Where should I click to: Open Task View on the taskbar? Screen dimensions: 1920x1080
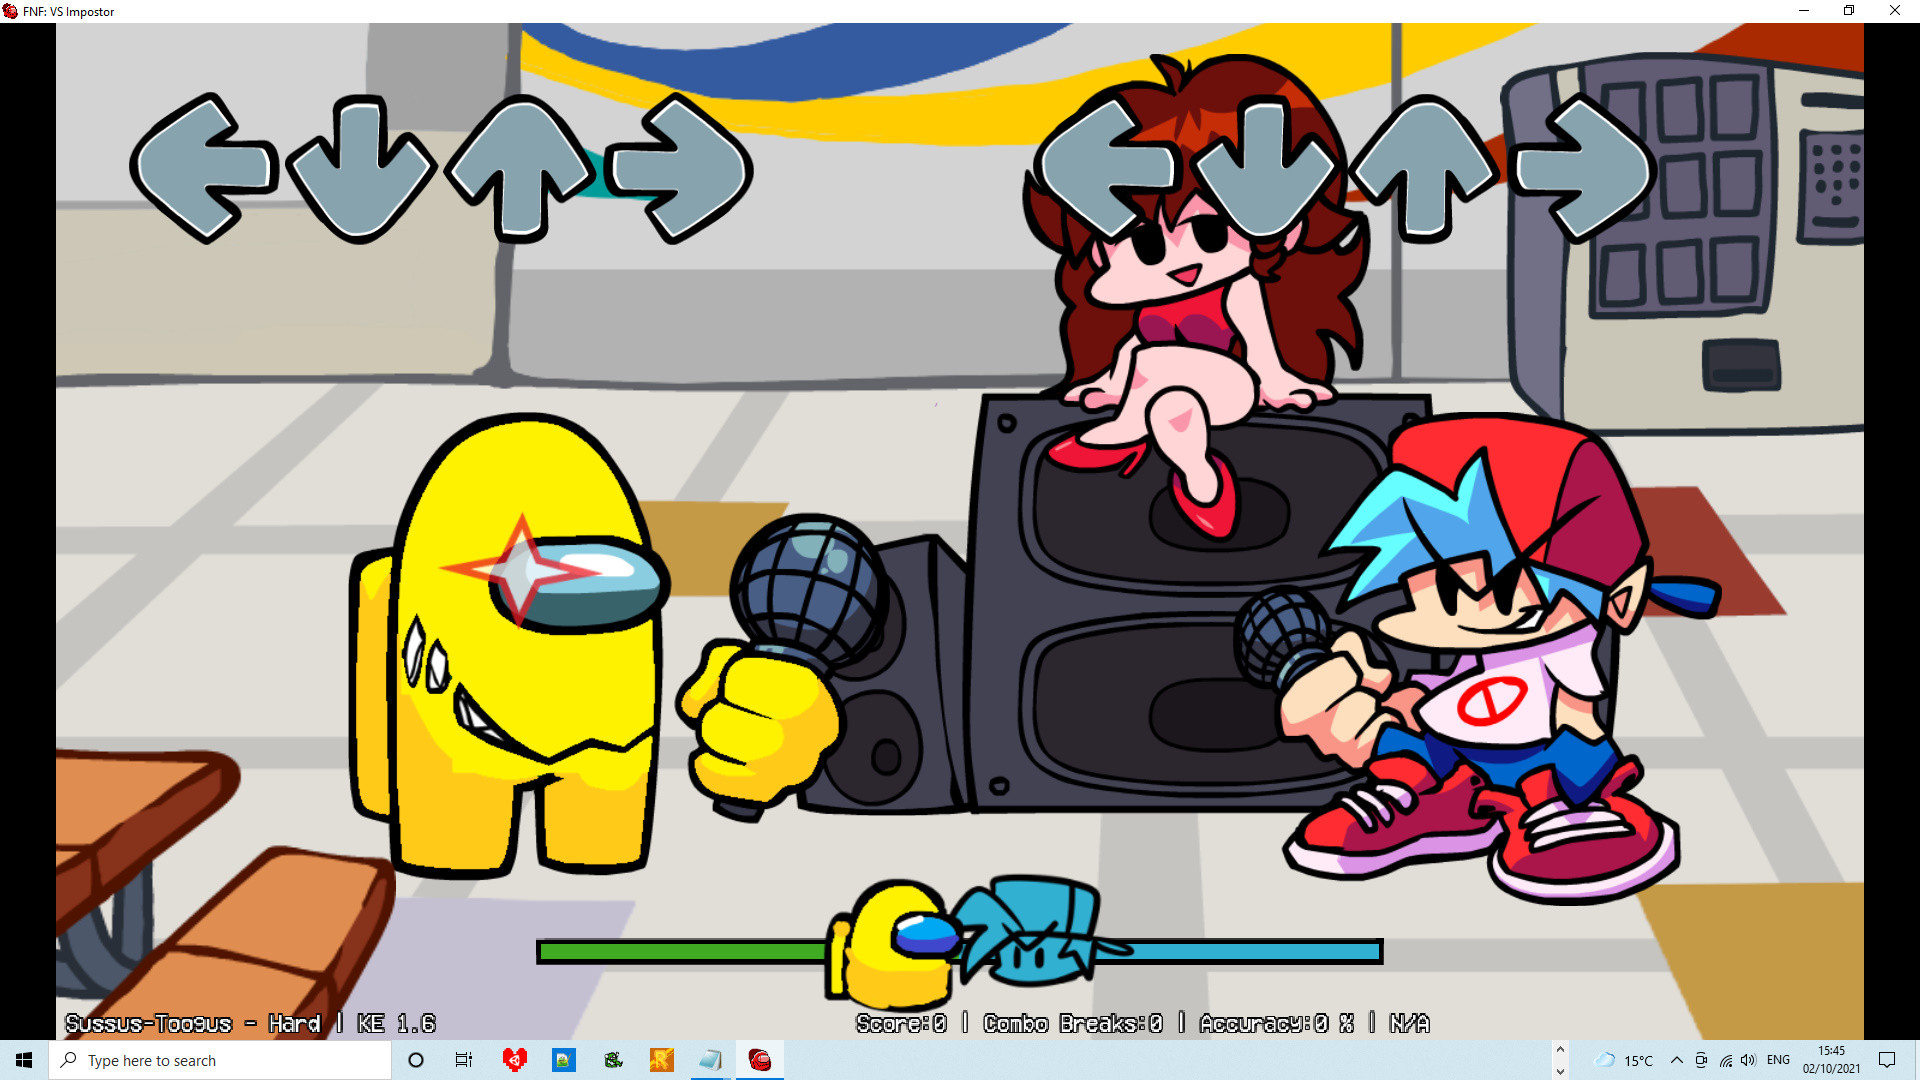tap(464, 1060)
